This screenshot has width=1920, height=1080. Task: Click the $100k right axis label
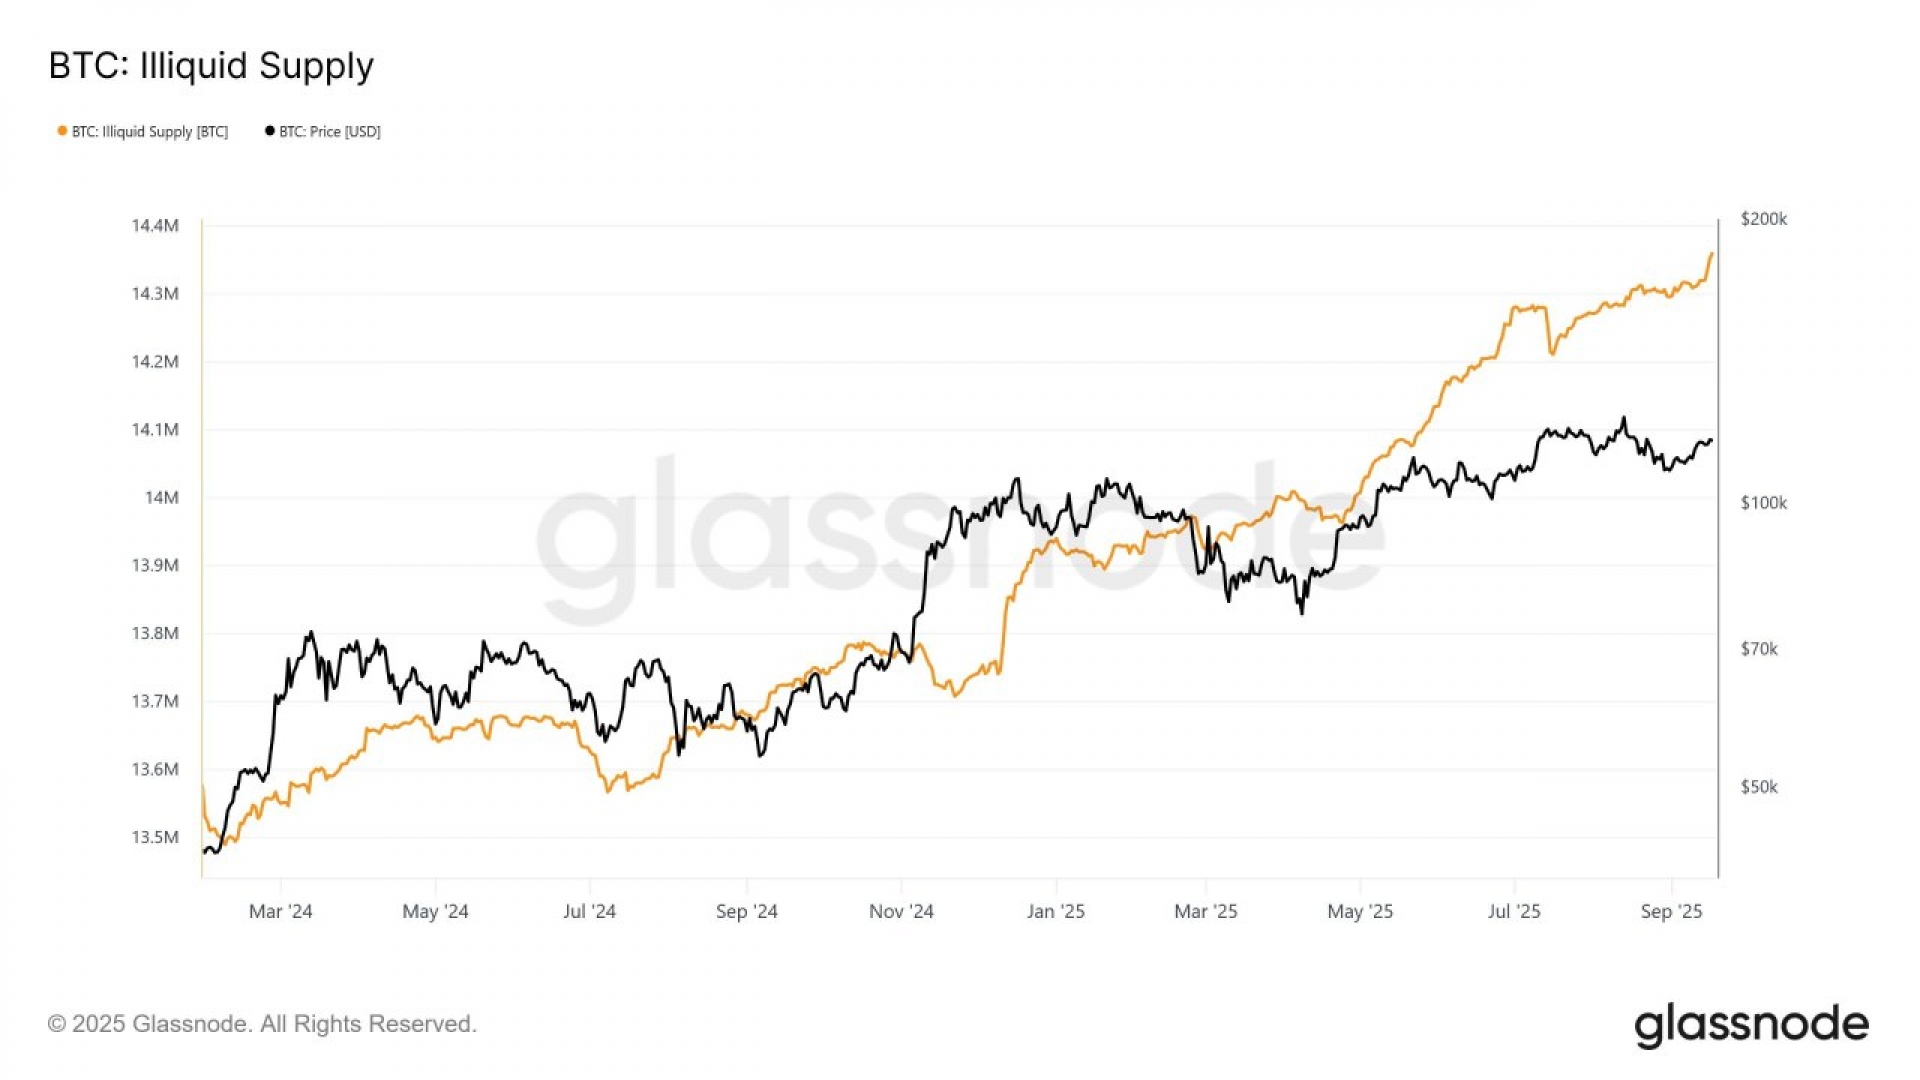[x=1763, y=503]
